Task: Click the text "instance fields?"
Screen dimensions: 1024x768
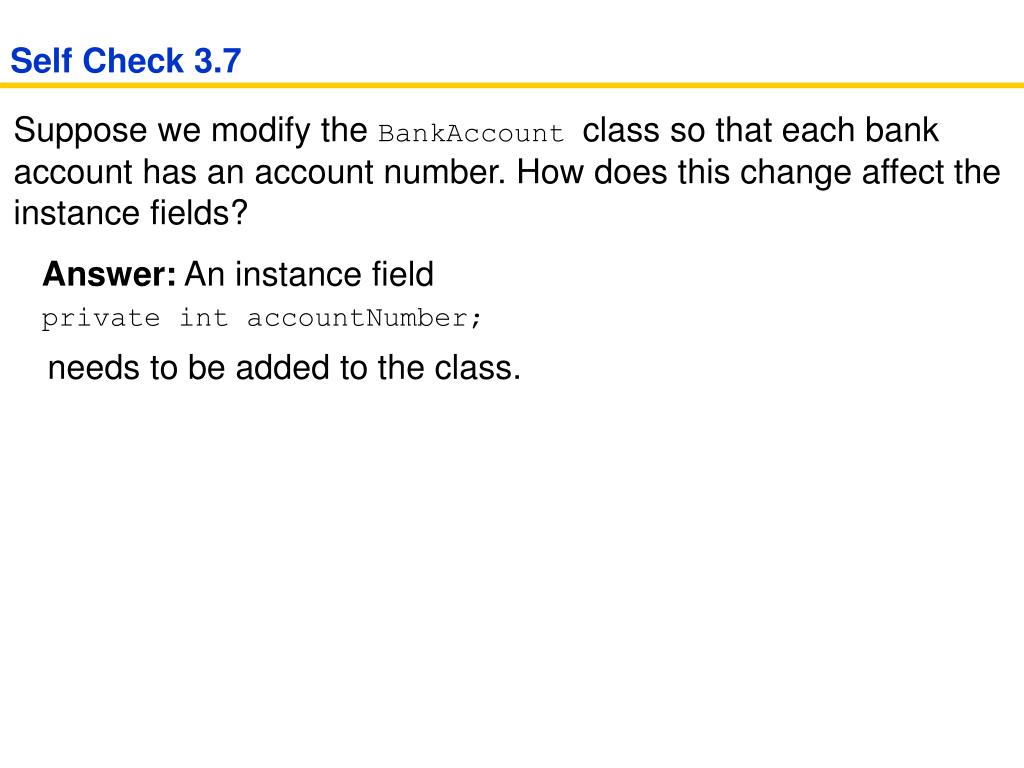Action: pos(131,213)
